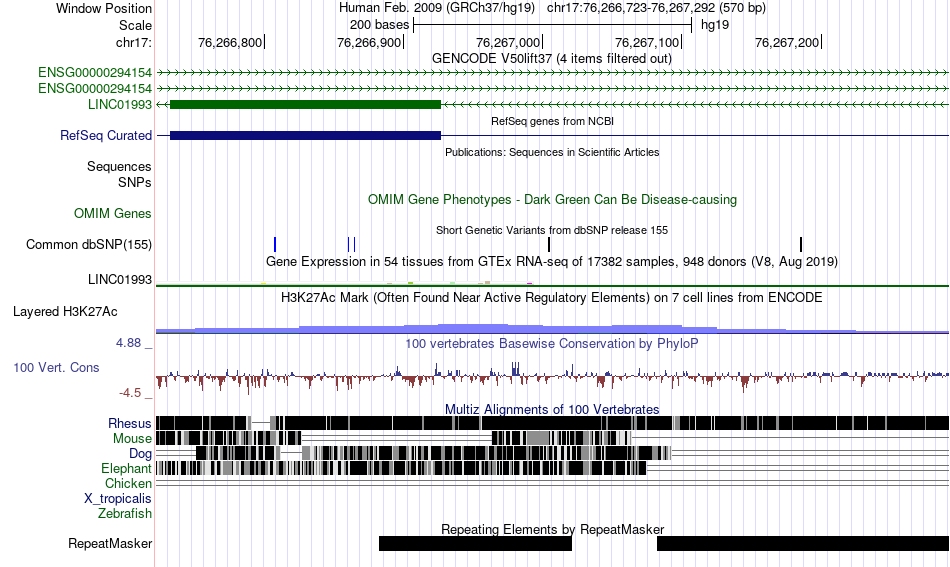Click the LINC01993 GTEx expression label
Viewport: 950px width, 567px height.
click(x=119, y=279)
